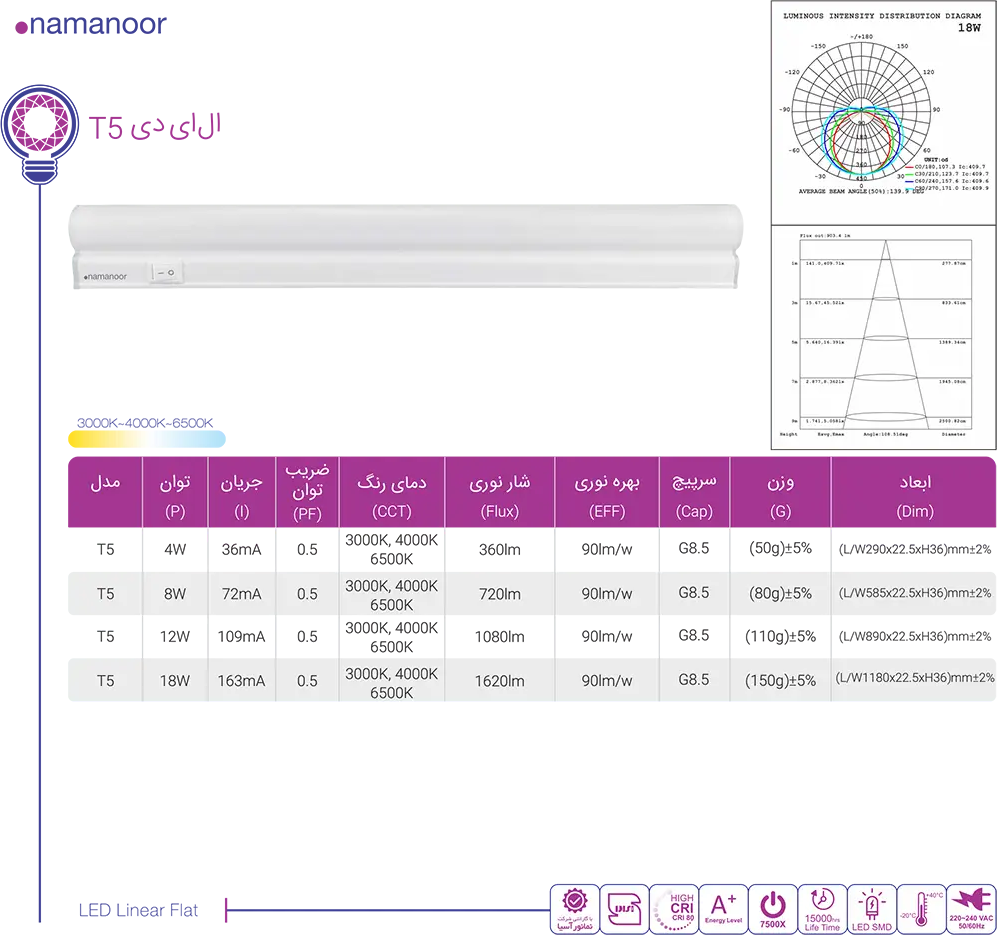Click the Namanoor Asia warranty badge icon
Image resolution: width=997 pixels, height=935 pixels.
pyautogui.click(x=574, y=908)
